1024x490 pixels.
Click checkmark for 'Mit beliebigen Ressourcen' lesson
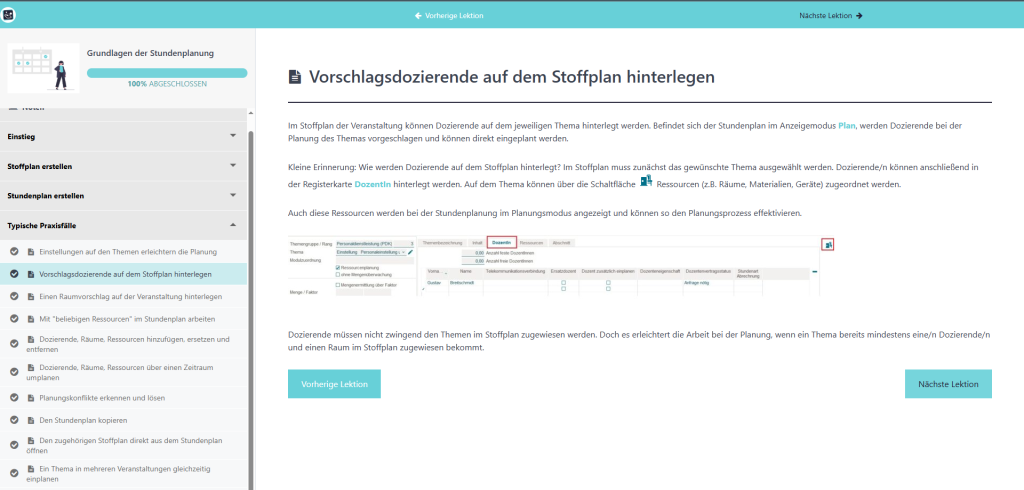pos(15,319)
